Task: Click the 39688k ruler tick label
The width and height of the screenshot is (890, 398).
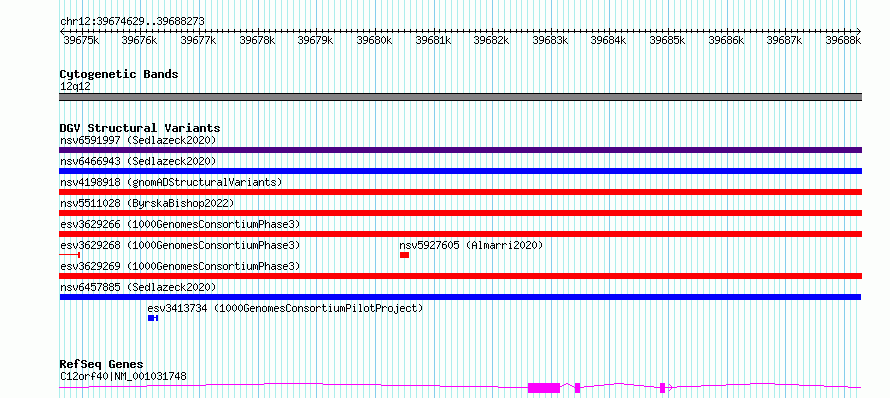Action: (x=843, y=40)
